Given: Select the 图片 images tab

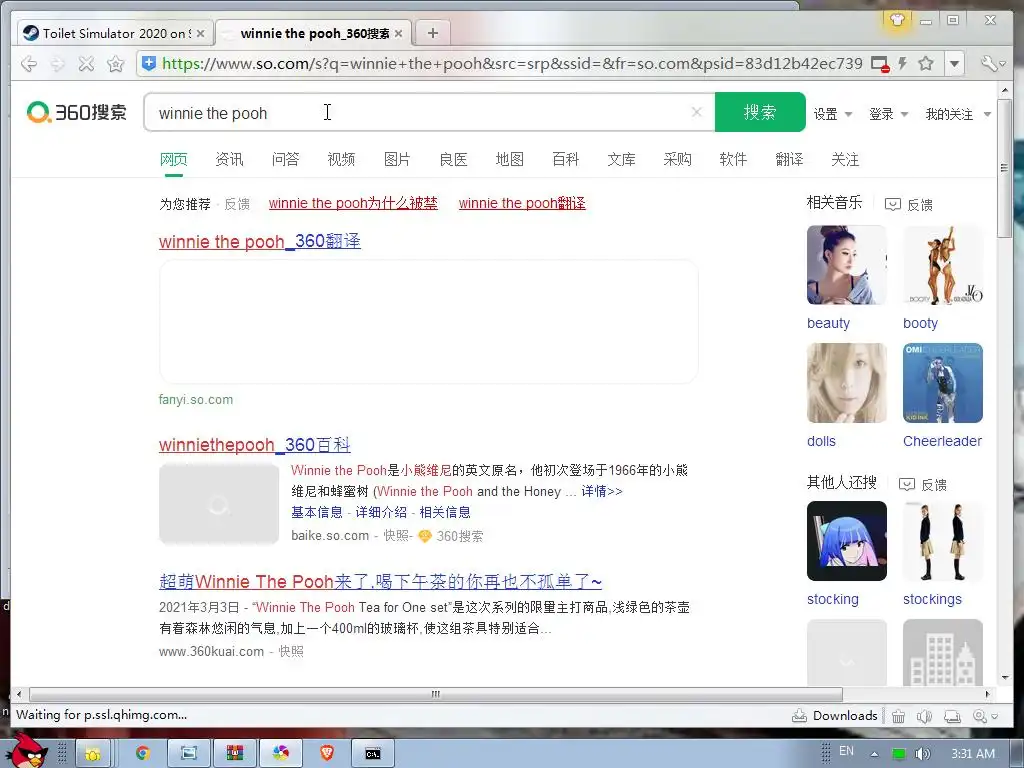Looking at the screenshot, I should coord(397,159).
